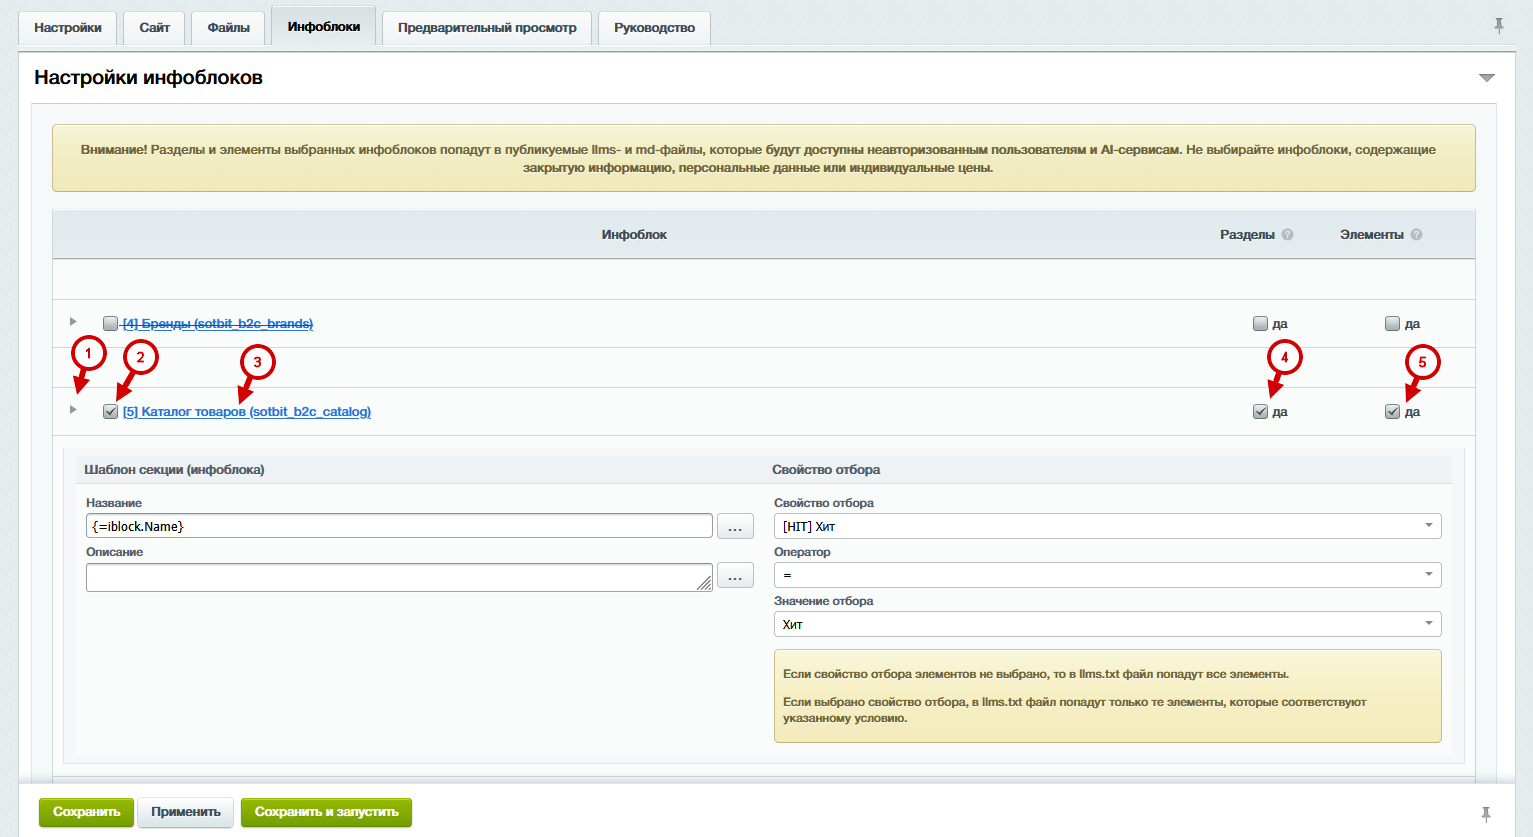Open the ellipsis button beside the Описание field
Image resolution: width=1533 pixels, height=837 pixels.
[x=735, y=576]
